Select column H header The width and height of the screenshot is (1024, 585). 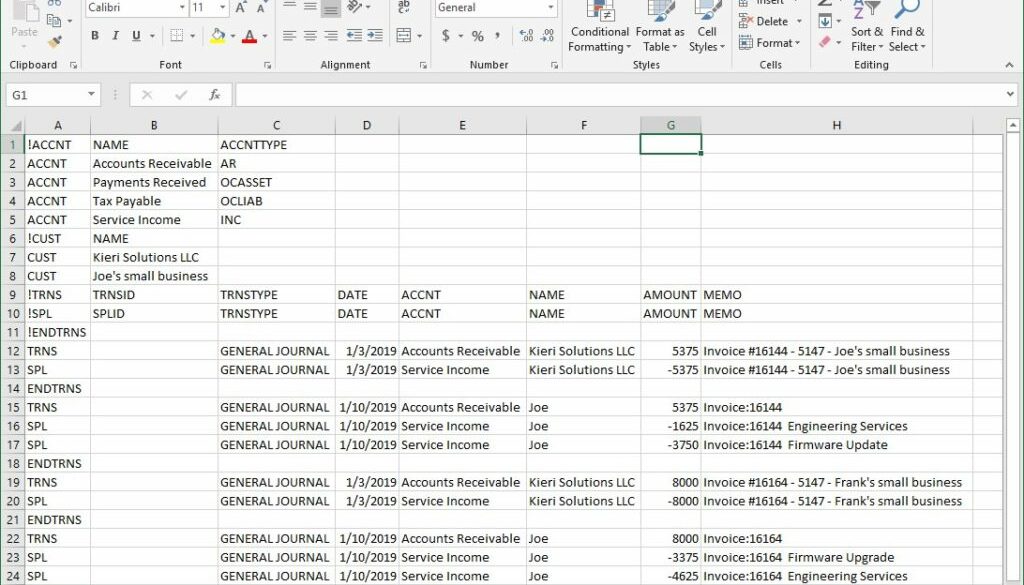tap(837, 125)
